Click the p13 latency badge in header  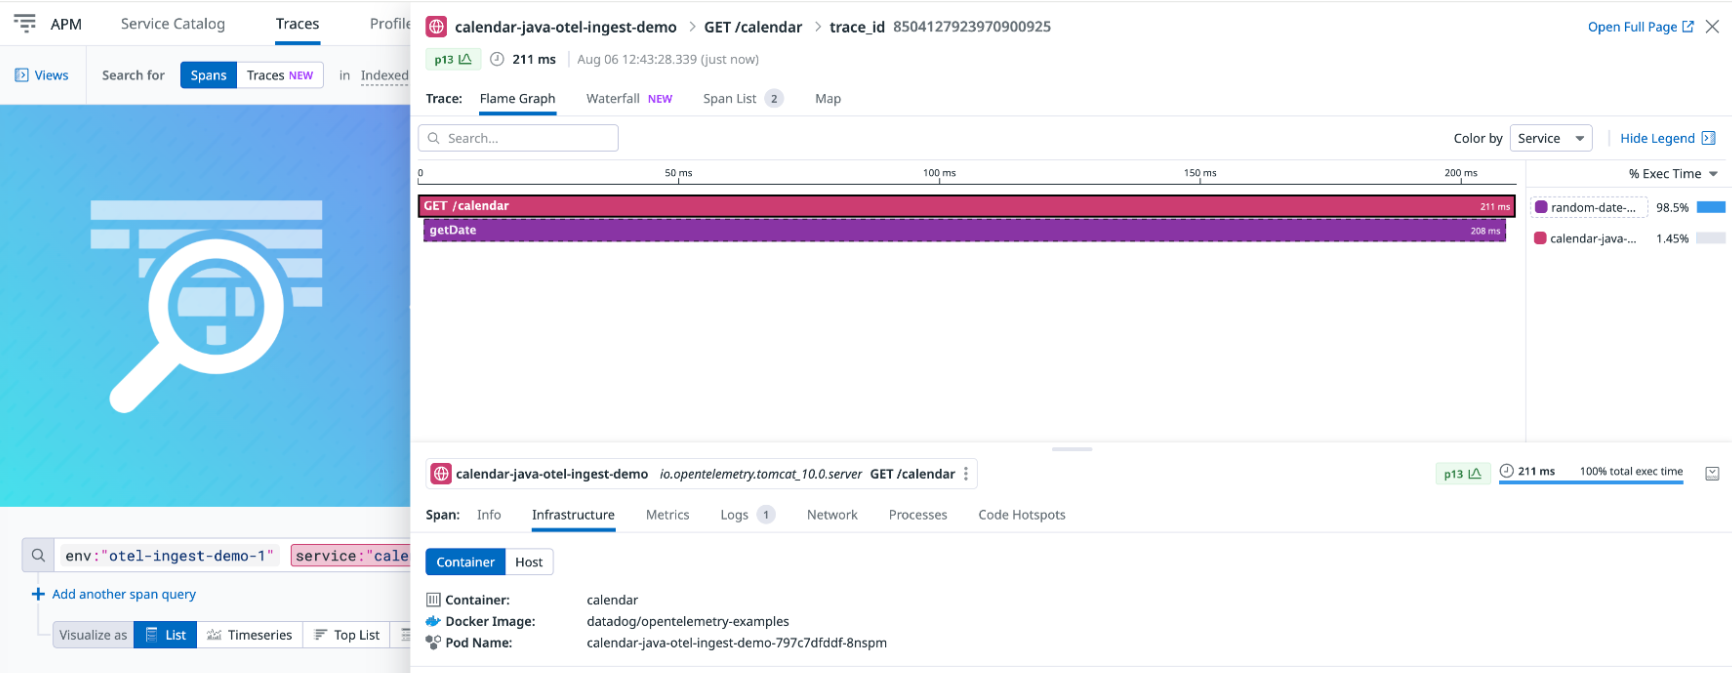pyautogui.click(x=453, y=60)
